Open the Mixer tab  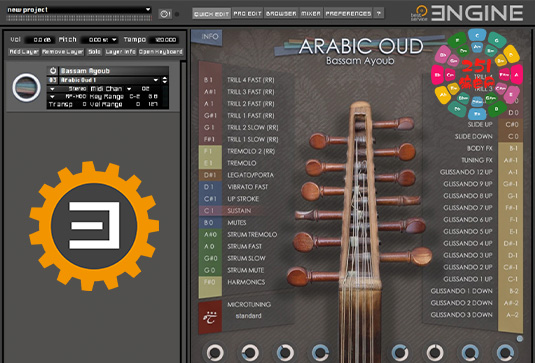[x=311, y=14]
